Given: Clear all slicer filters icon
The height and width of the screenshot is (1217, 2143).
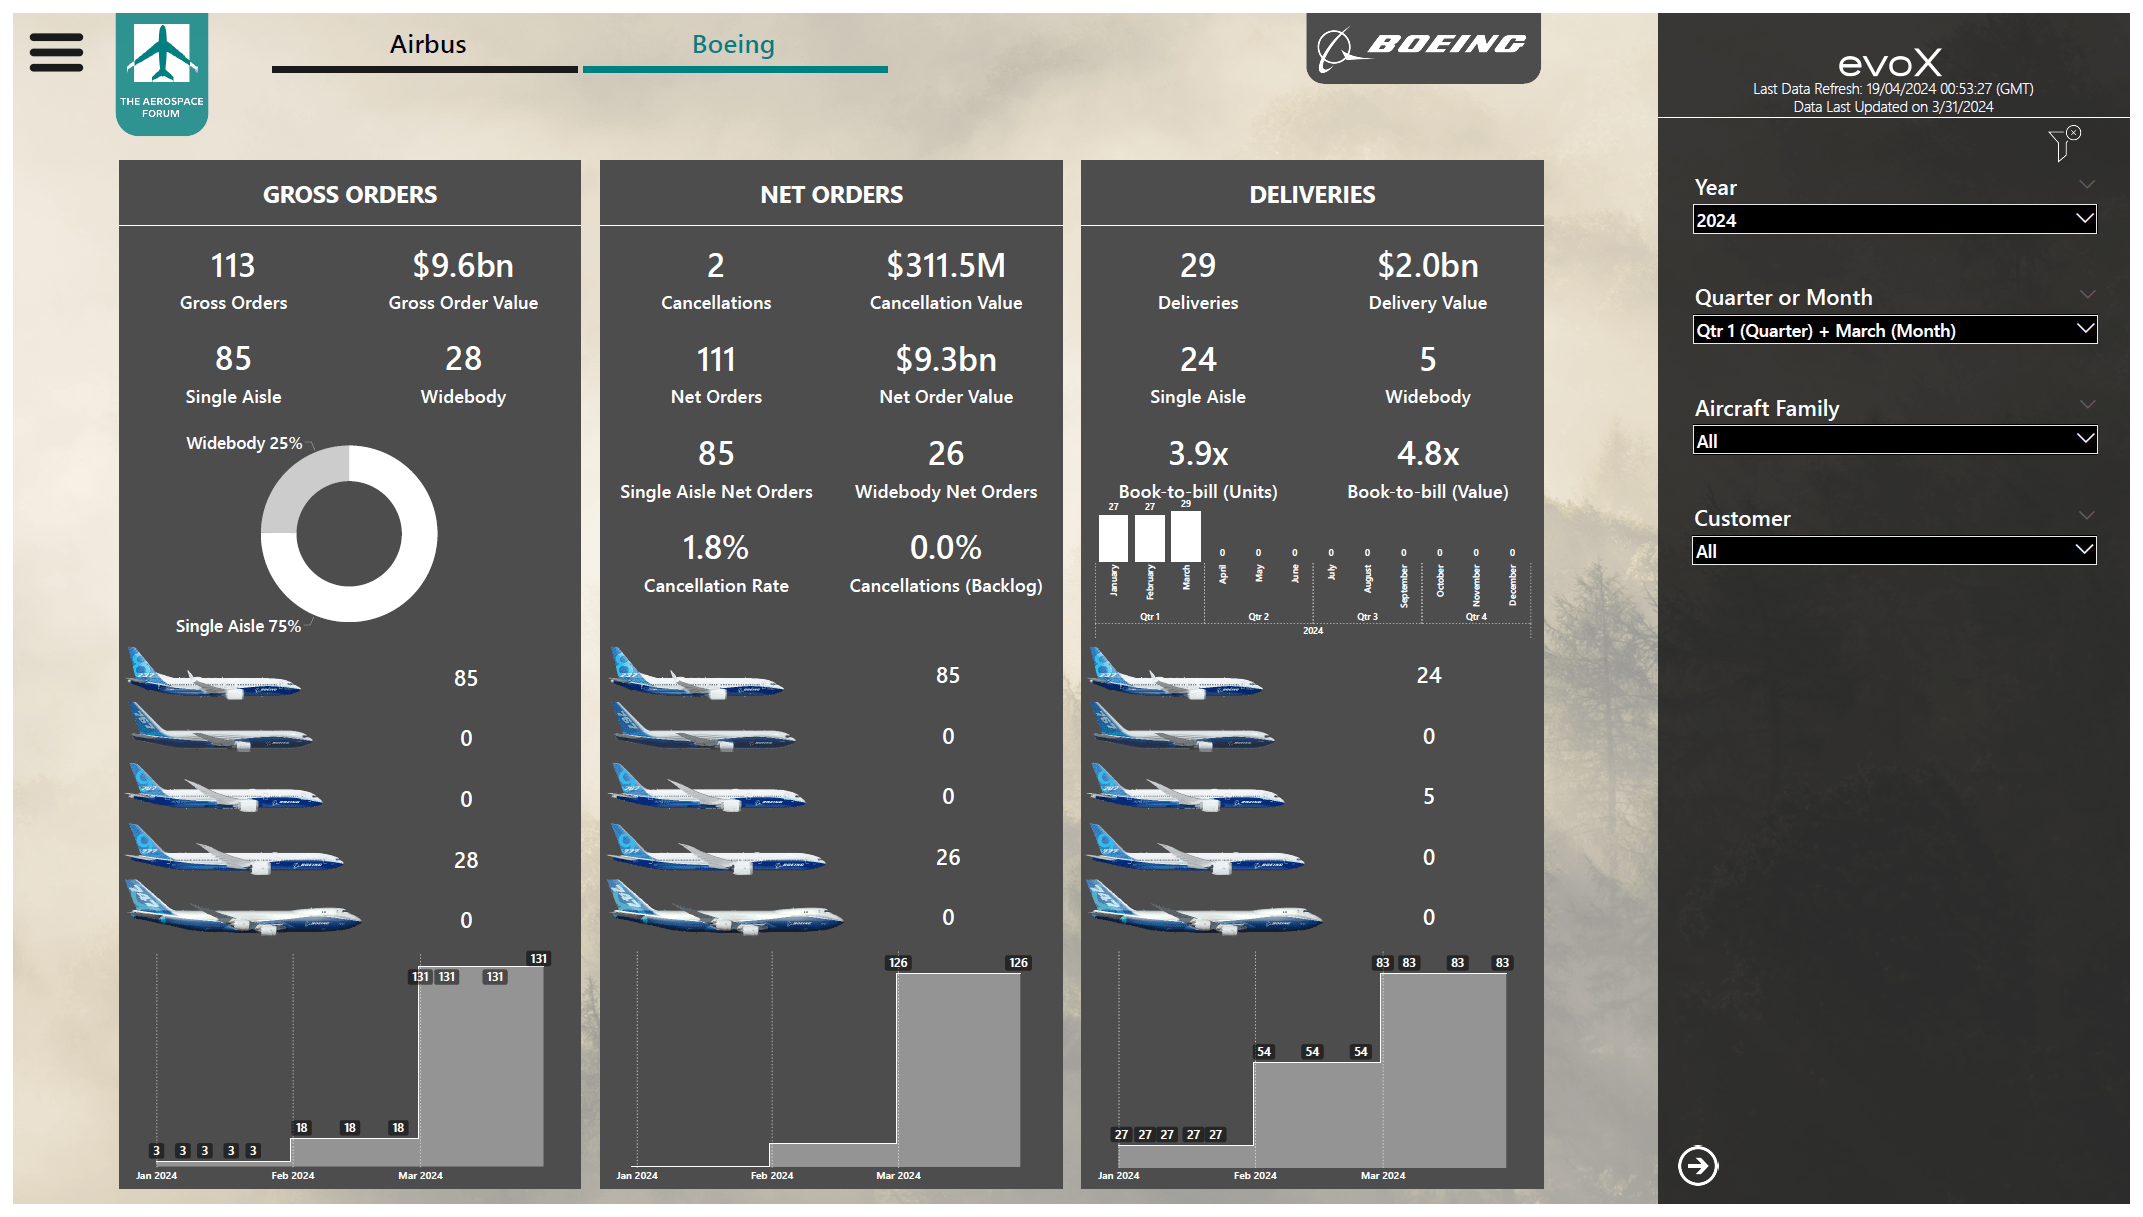Looking at the screenshot, I should point(2064,143).
